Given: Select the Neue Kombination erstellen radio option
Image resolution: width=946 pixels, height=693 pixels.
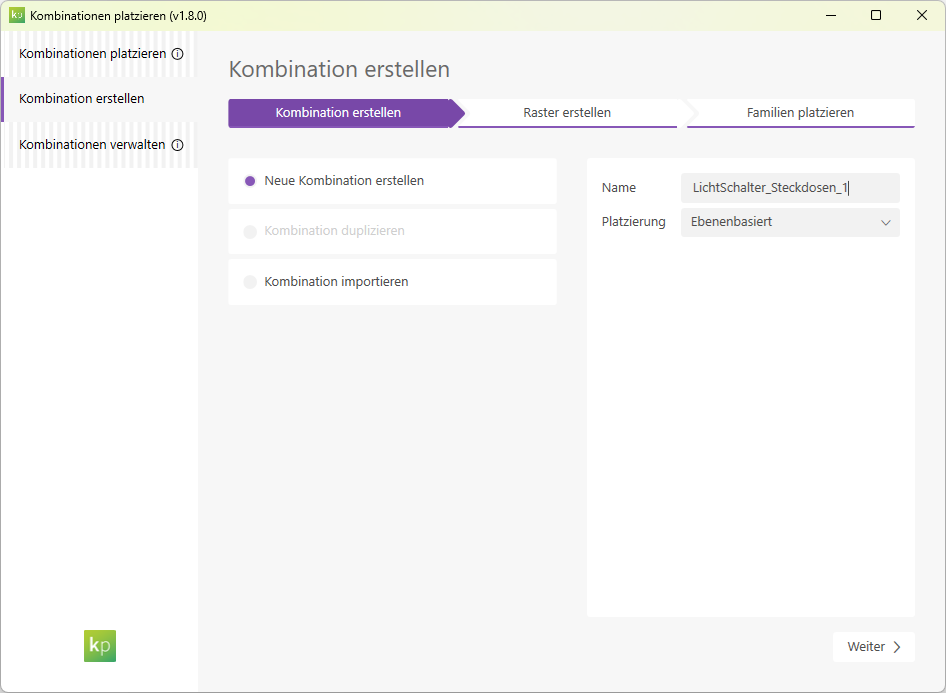Looking at the screenshot, I should coord(250,181).
